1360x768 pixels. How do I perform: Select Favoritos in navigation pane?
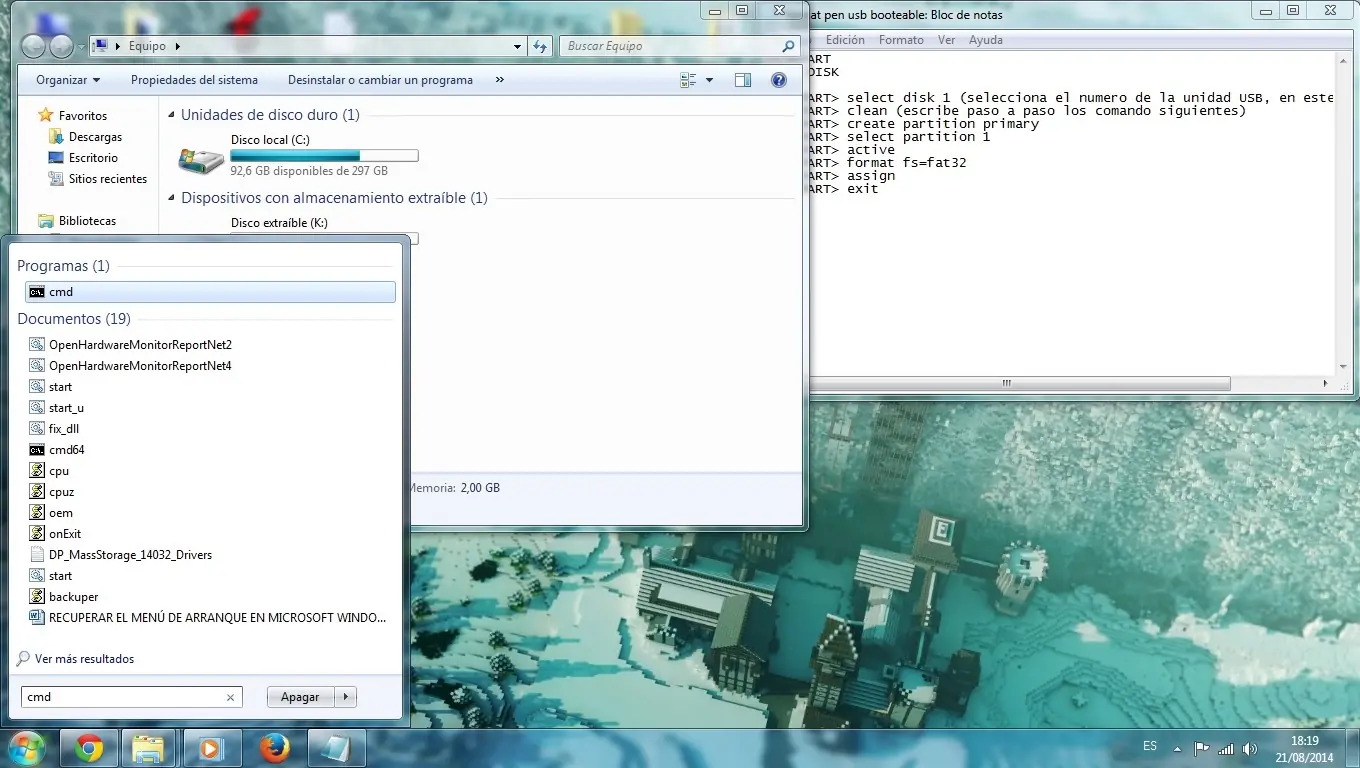tap(82, 116)
